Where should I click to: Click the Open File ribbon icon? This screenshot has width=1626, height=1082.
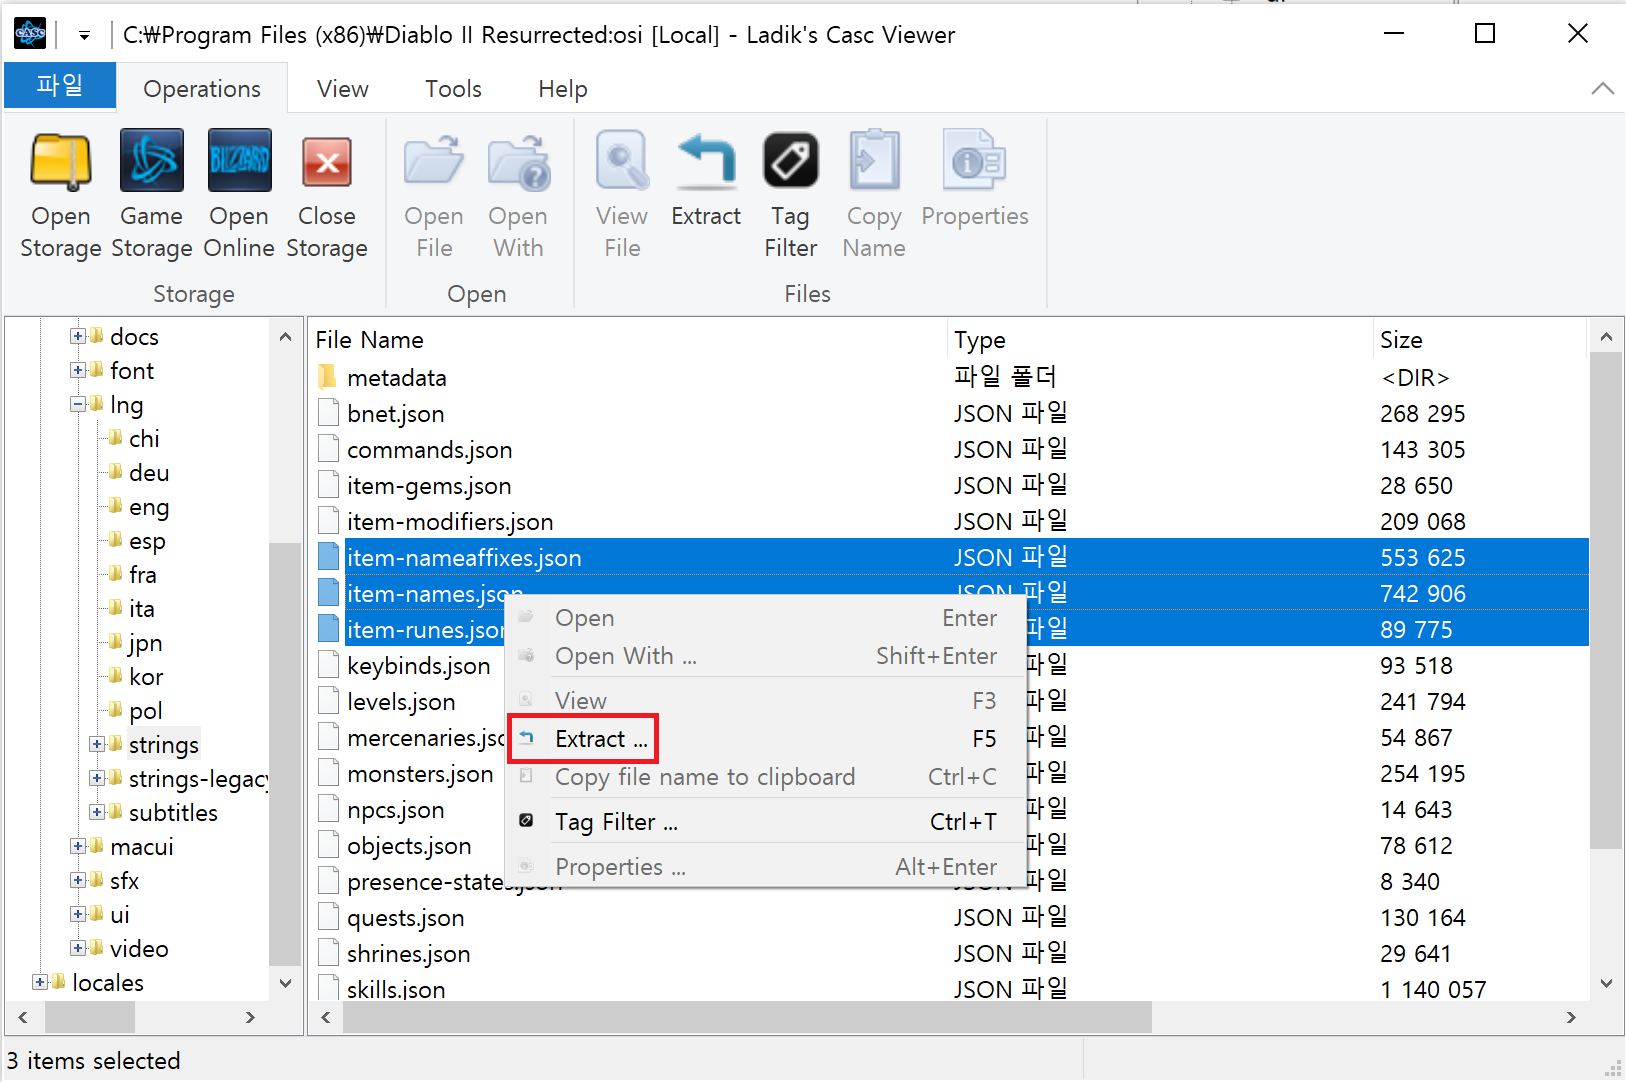(434, 161)
